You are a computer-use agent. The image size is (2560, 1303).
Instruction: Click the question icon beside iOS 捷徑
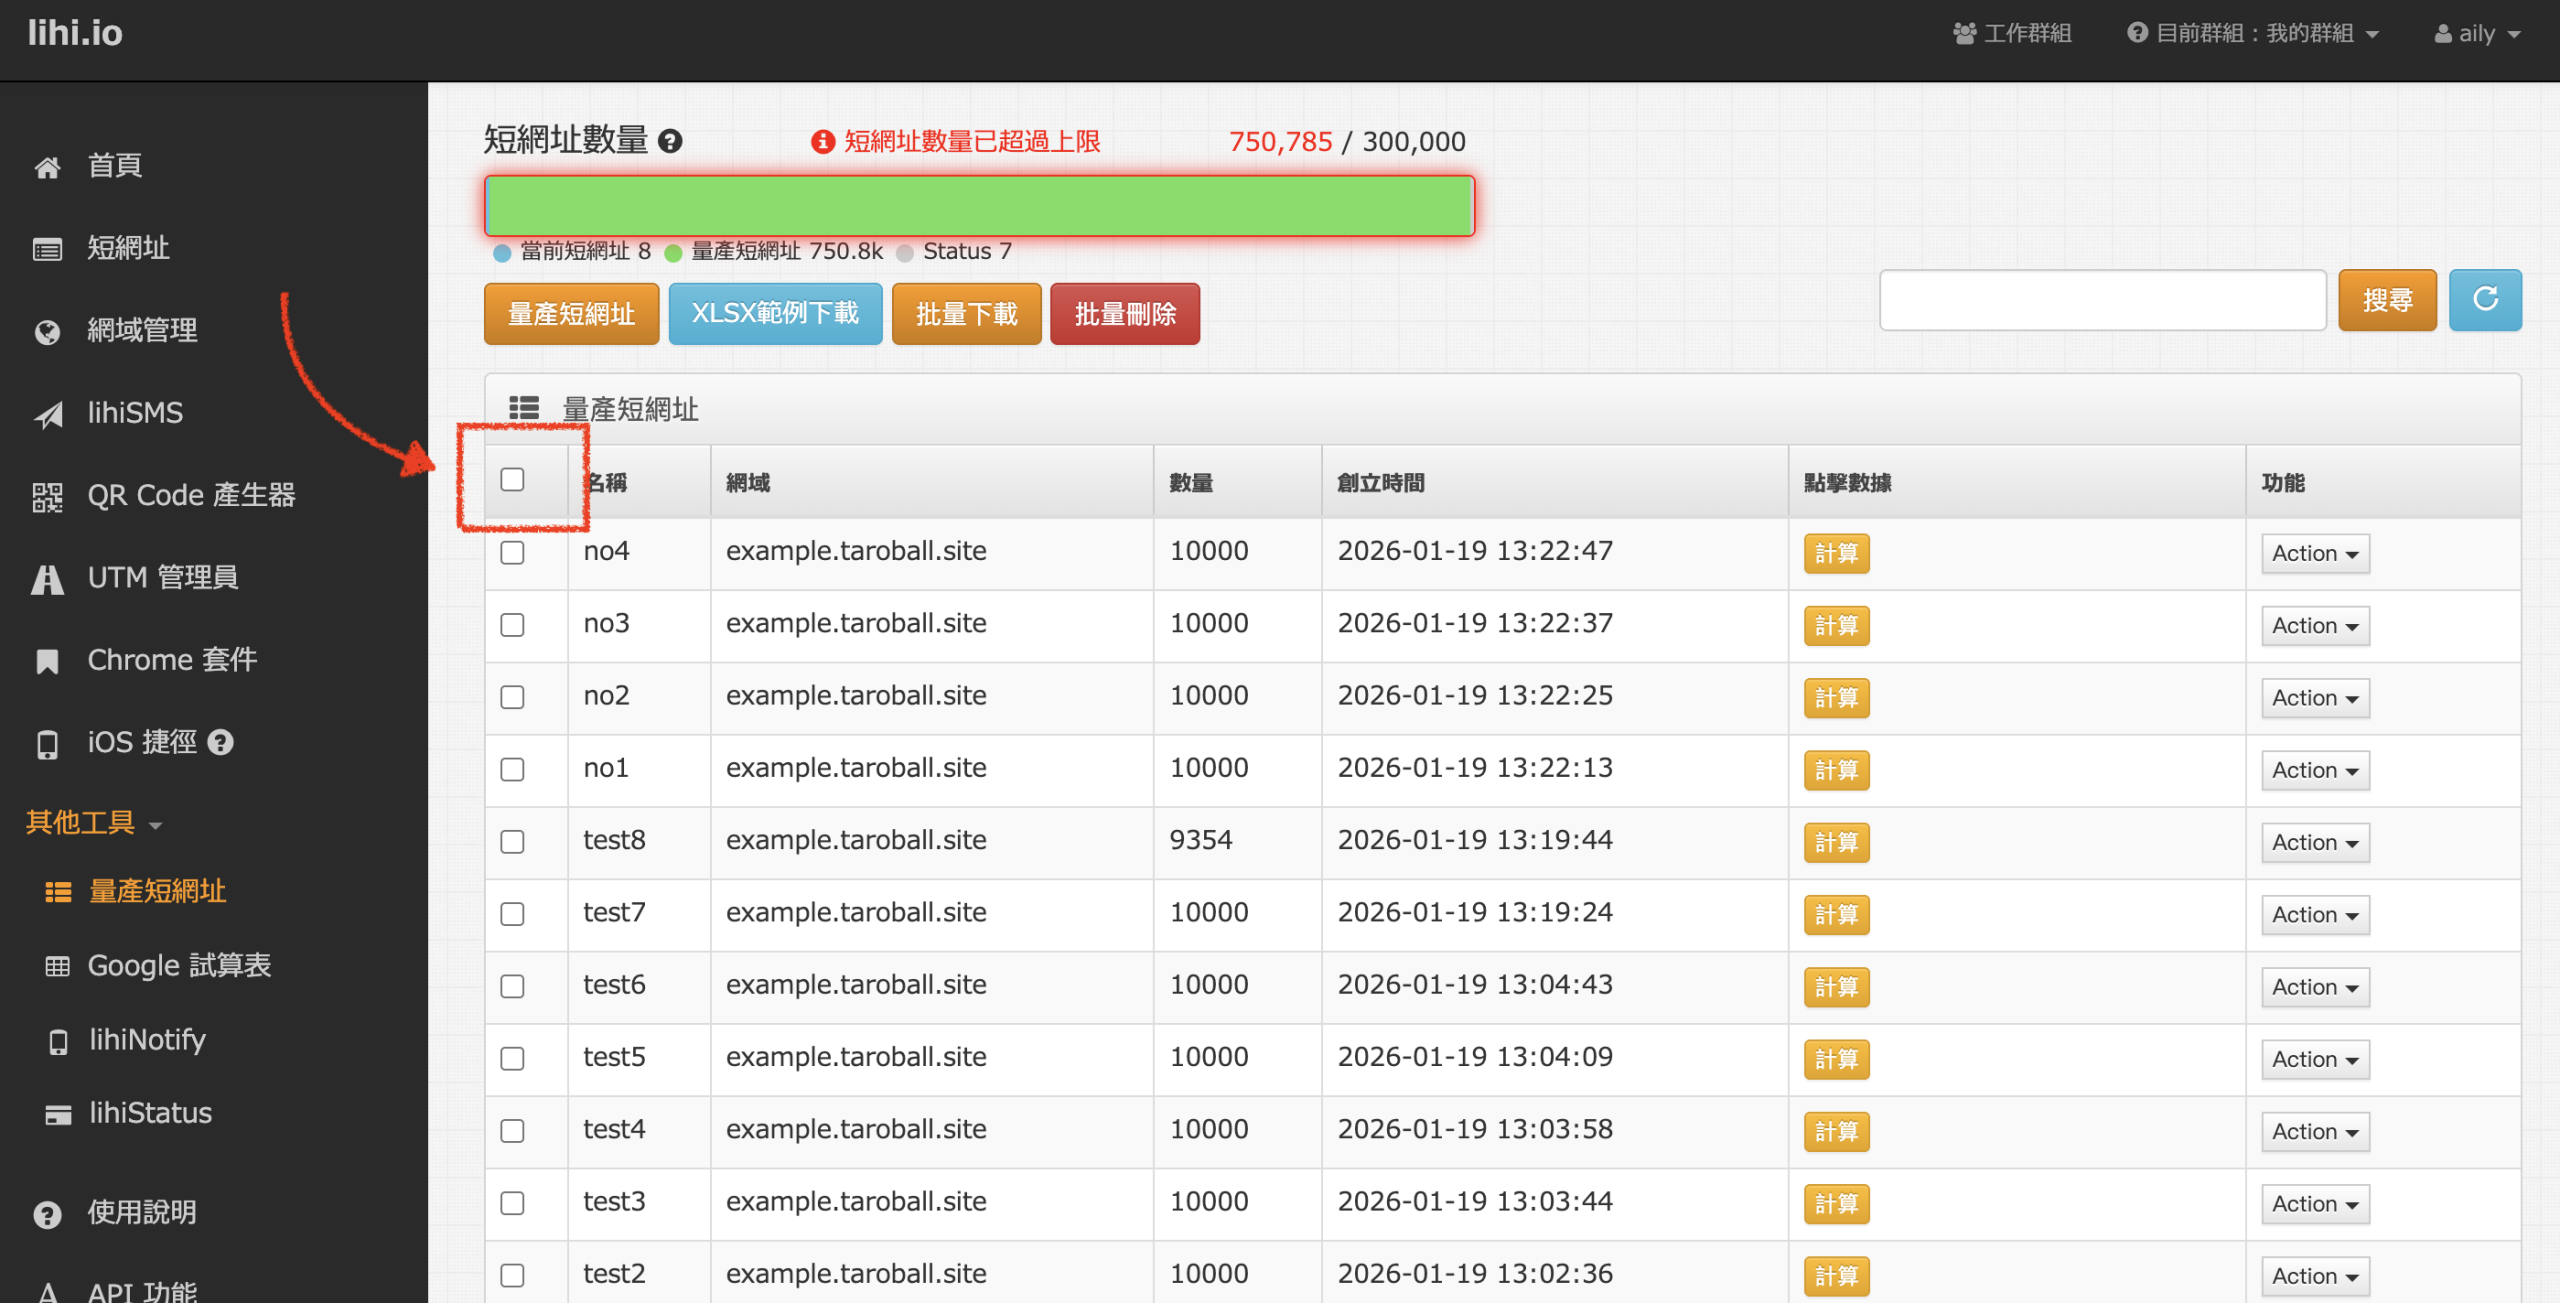point(220,743)
